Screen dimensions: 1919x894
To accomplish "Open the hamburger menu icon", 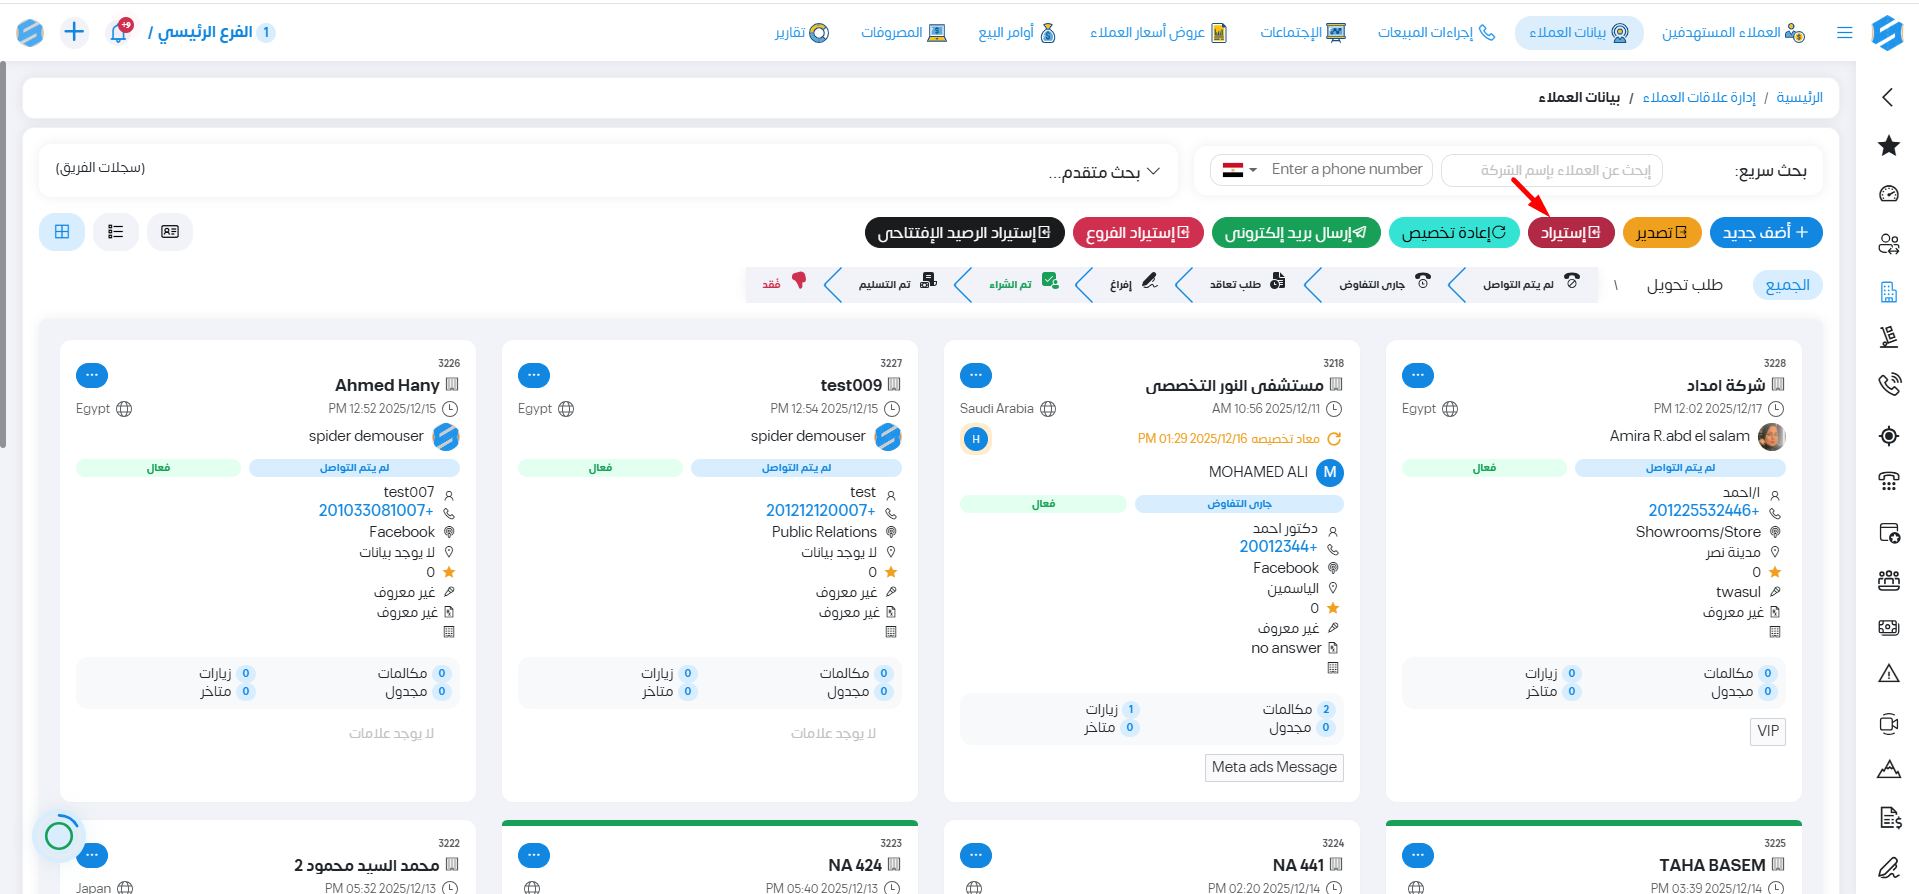I will coord(1845,33).
